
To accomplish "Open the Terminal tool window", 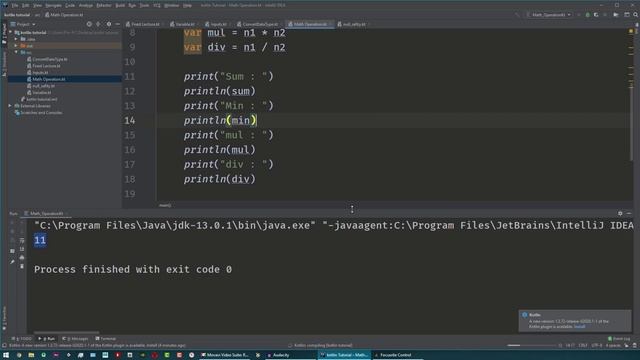I will click(x=106, y=338).
